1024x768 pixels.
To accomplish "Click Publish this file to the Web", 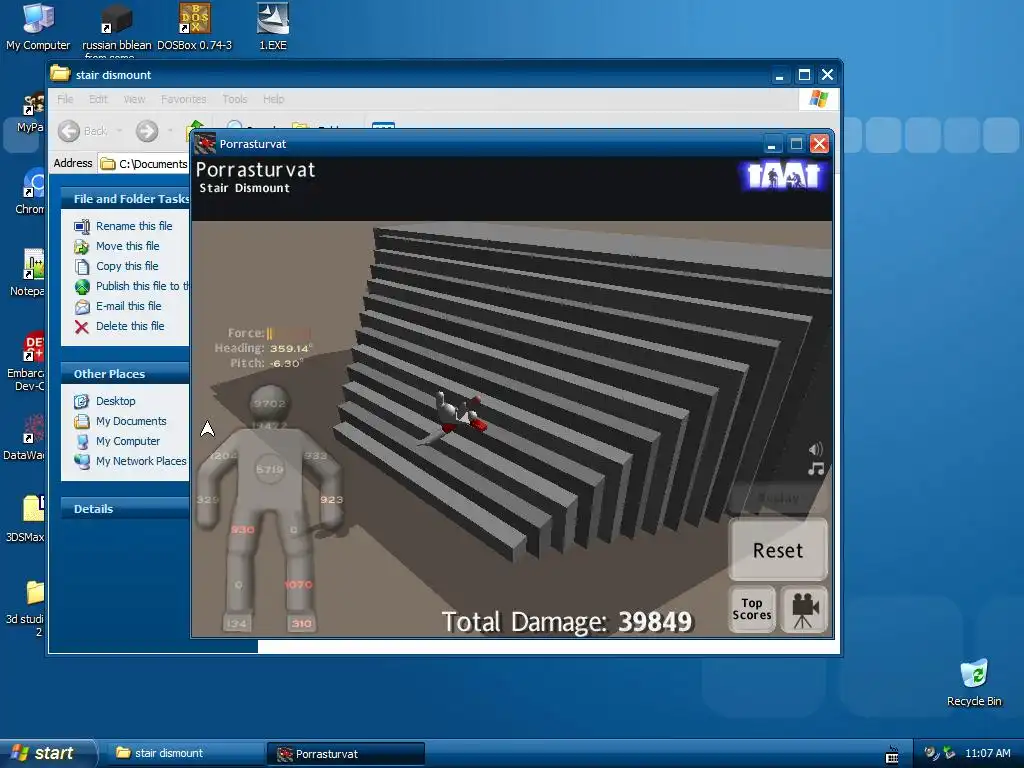I will 142,286.
